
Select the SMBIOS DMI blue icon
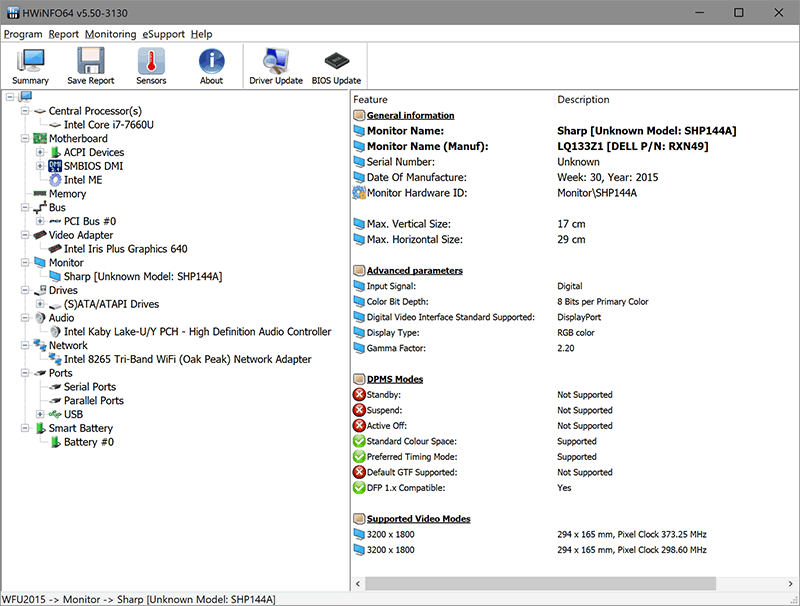(x=55, y=166)
